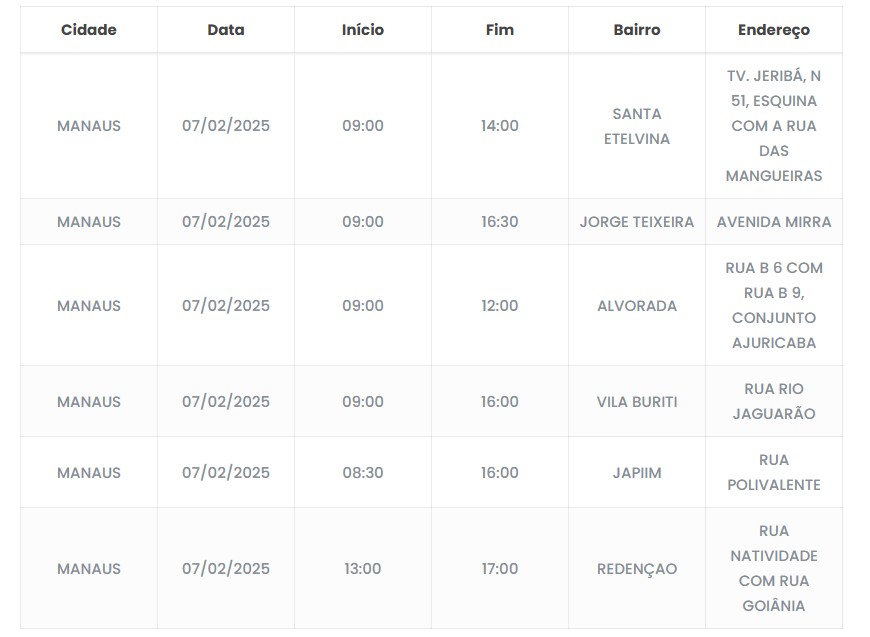Select the 13:00 start time cell
The height and width of the screenshot is (637, 870).
[363, 569]
